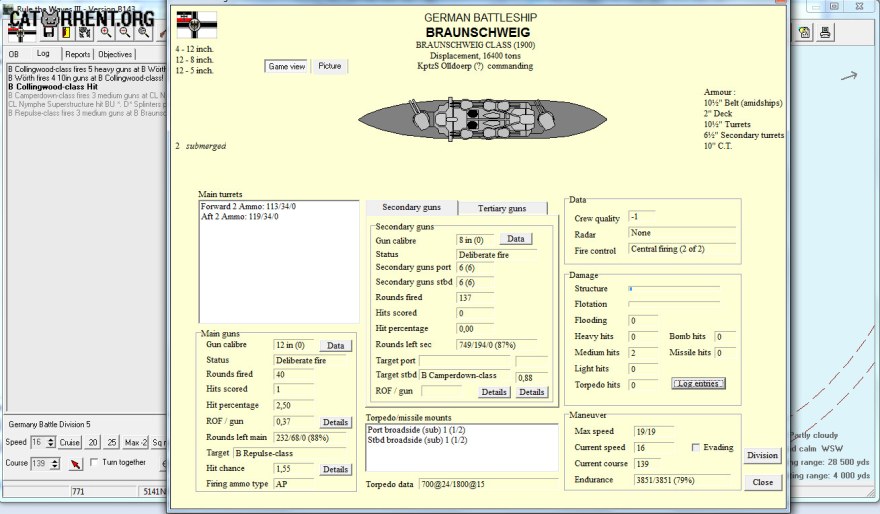The width and height of the screenshot is (880, 514).
Task: Open the yellow info book icon
Action: click(x=66, y=33)
